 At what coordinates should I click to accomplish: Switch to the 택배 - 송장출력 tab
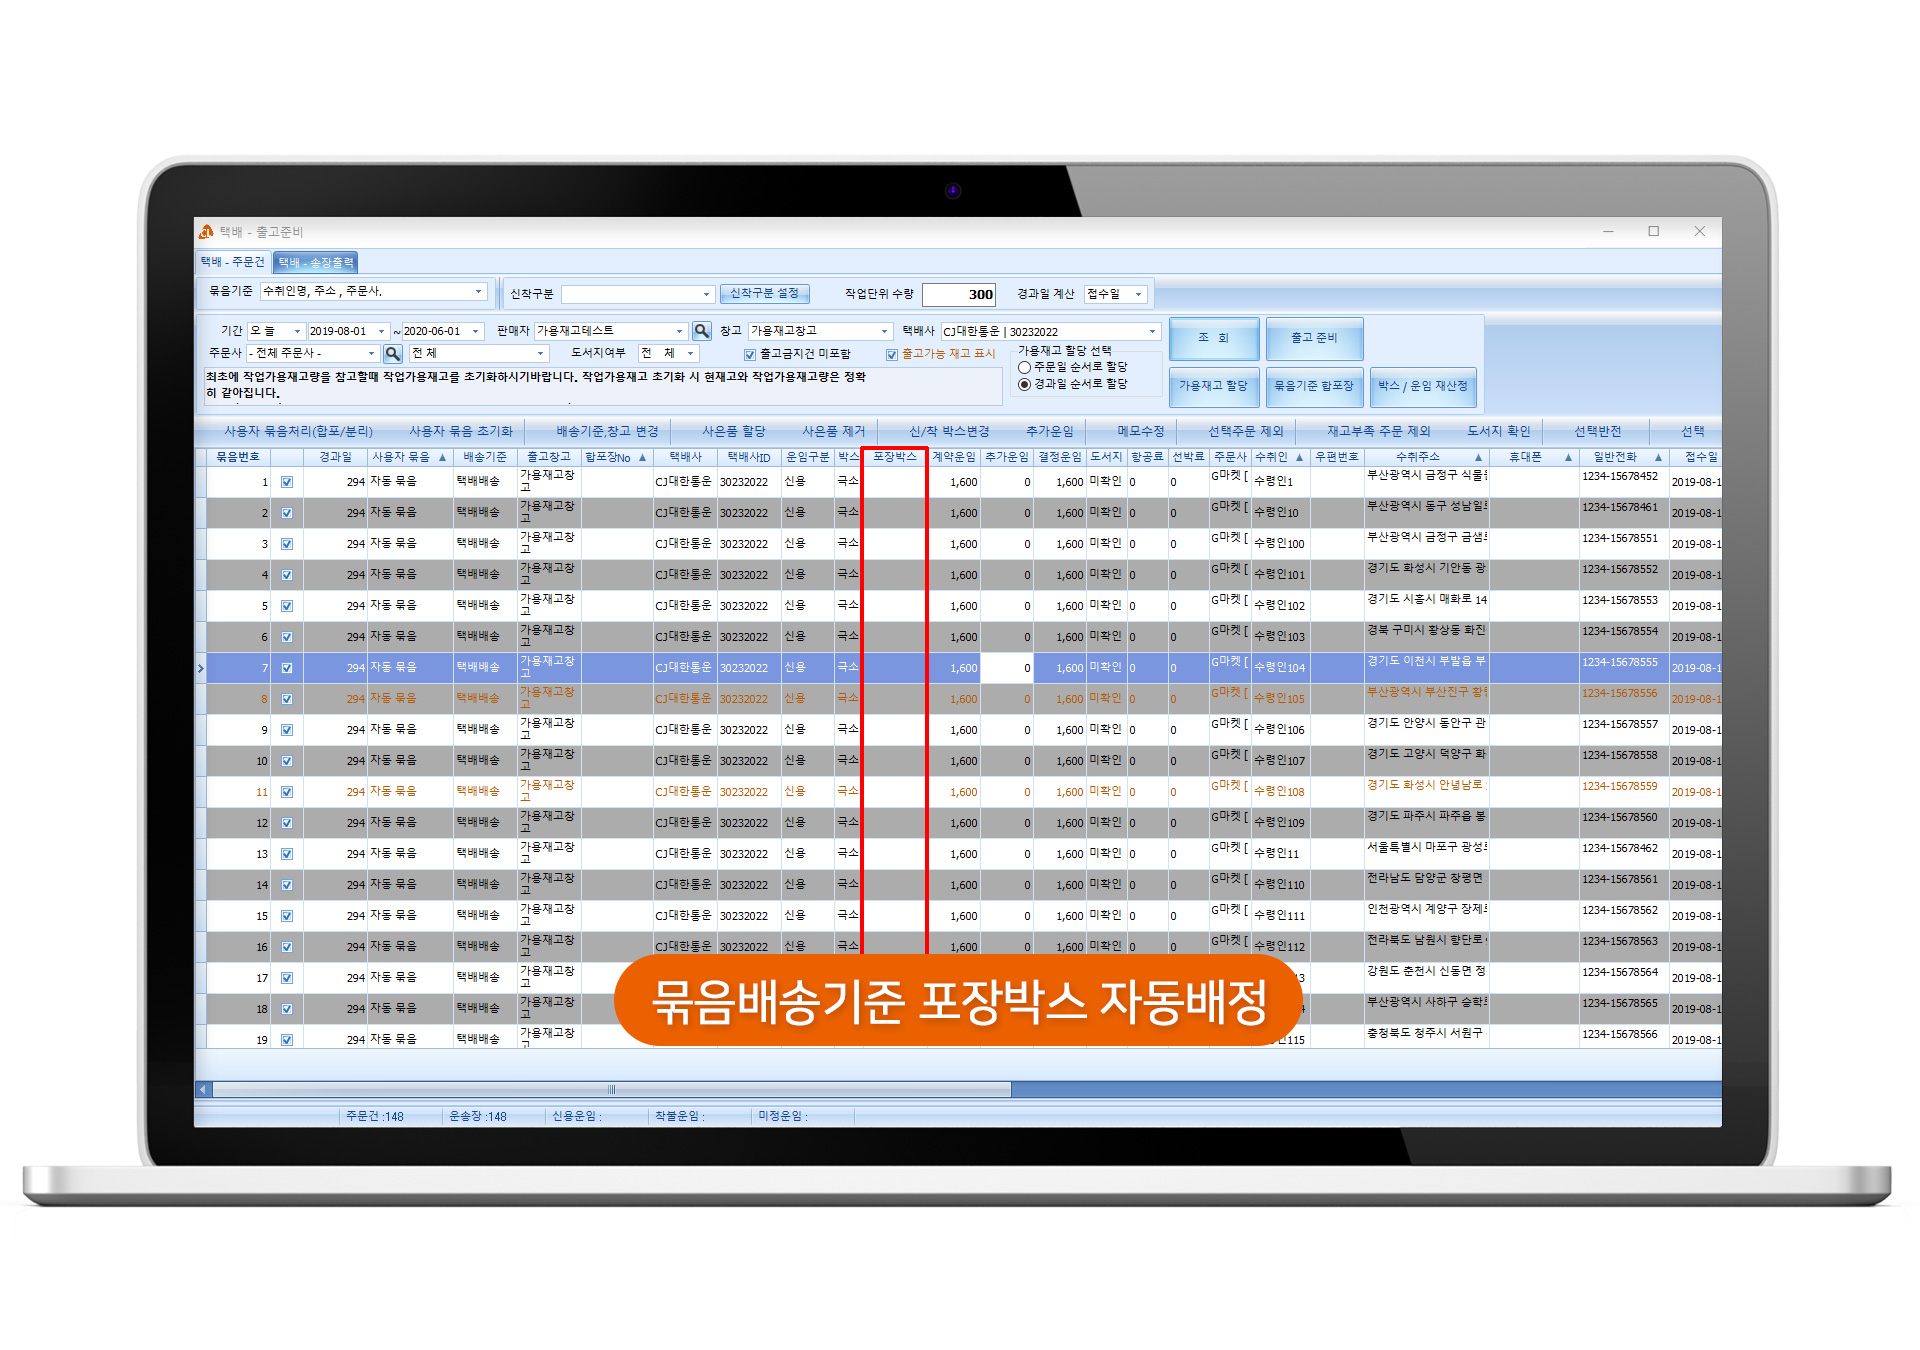[x=316, y=262]
